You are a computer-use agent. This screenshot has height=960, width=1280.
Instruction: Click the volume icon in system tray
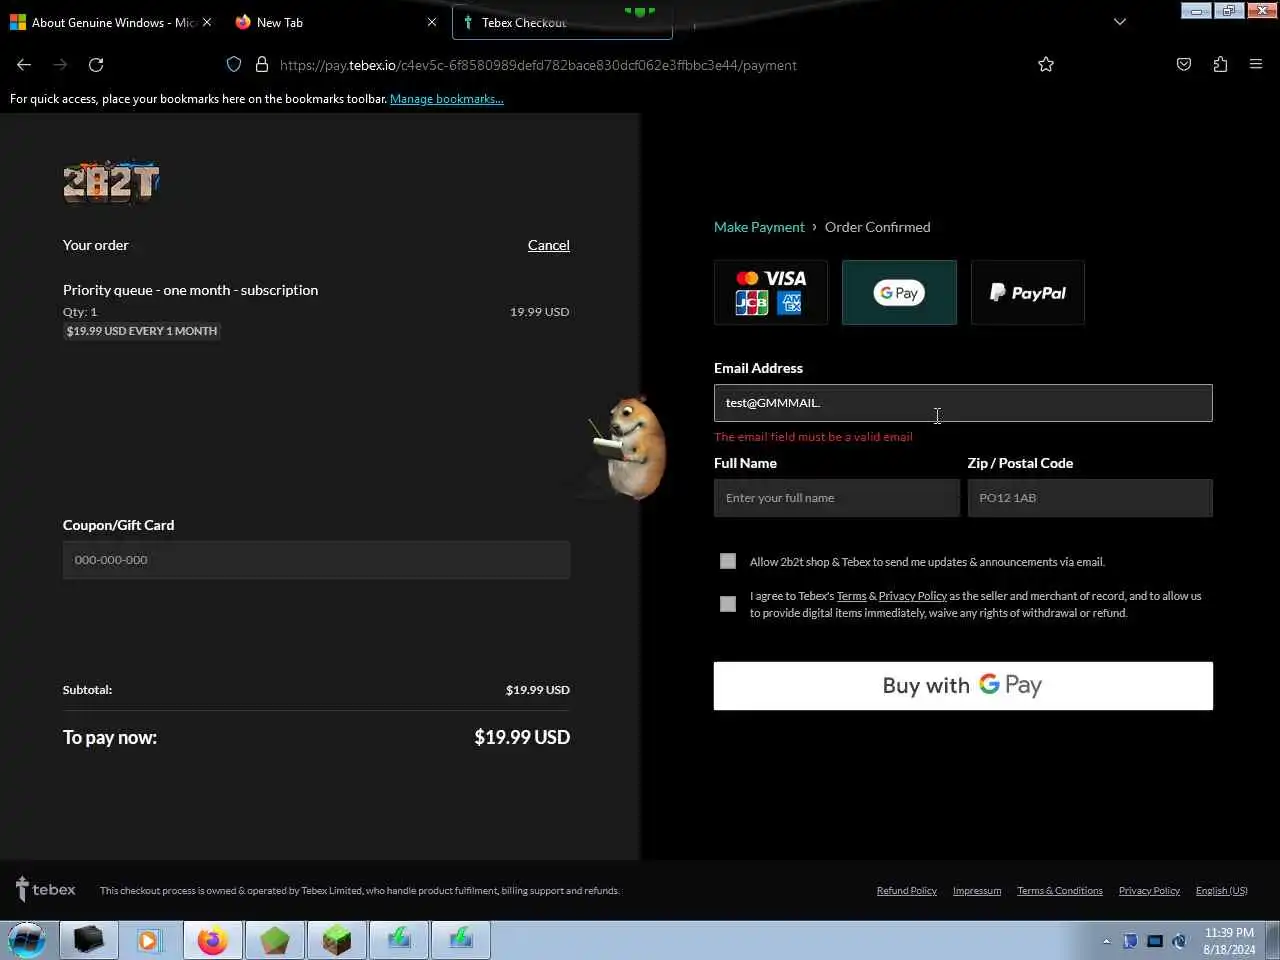1180,941
